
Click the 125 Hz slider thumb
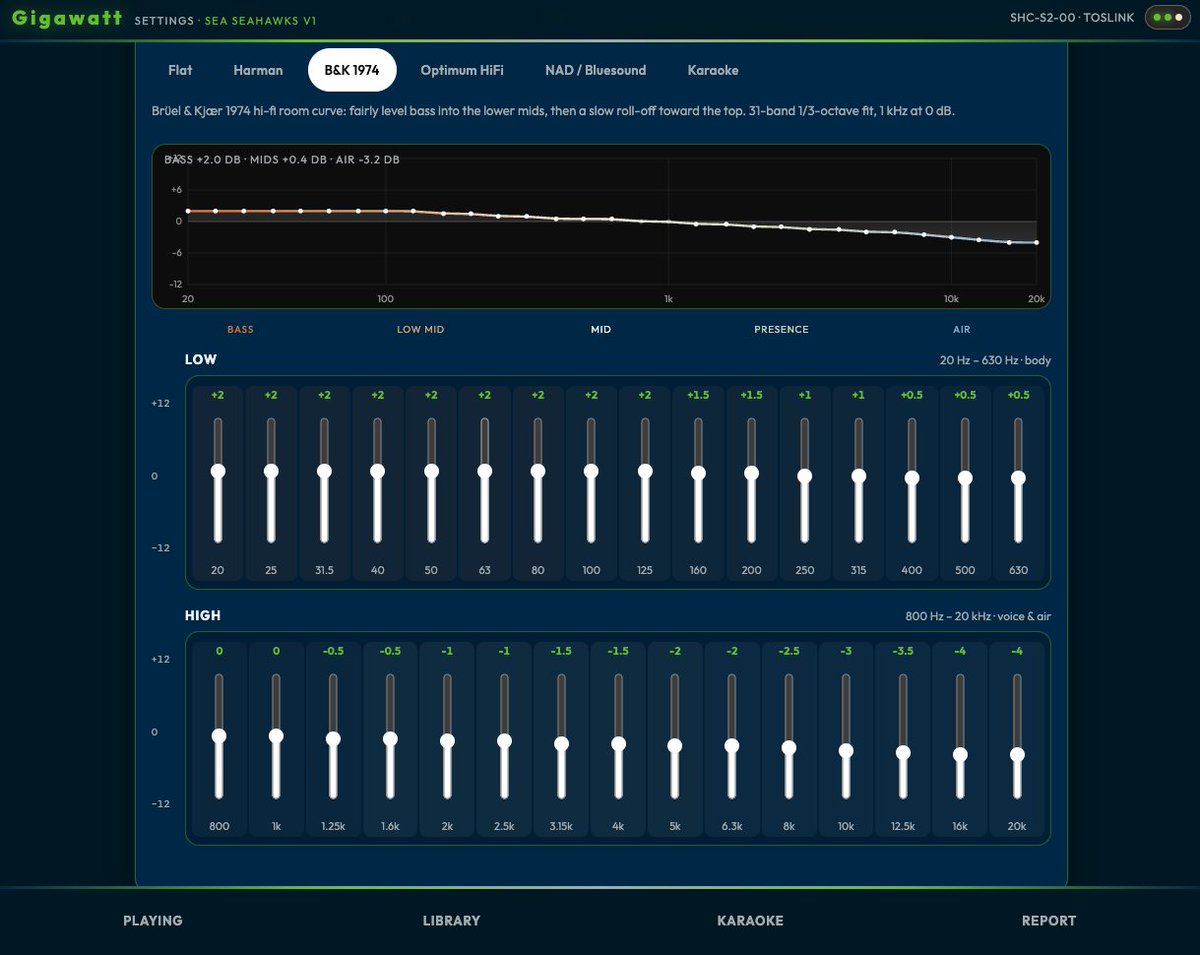click(x=645, y=471)
